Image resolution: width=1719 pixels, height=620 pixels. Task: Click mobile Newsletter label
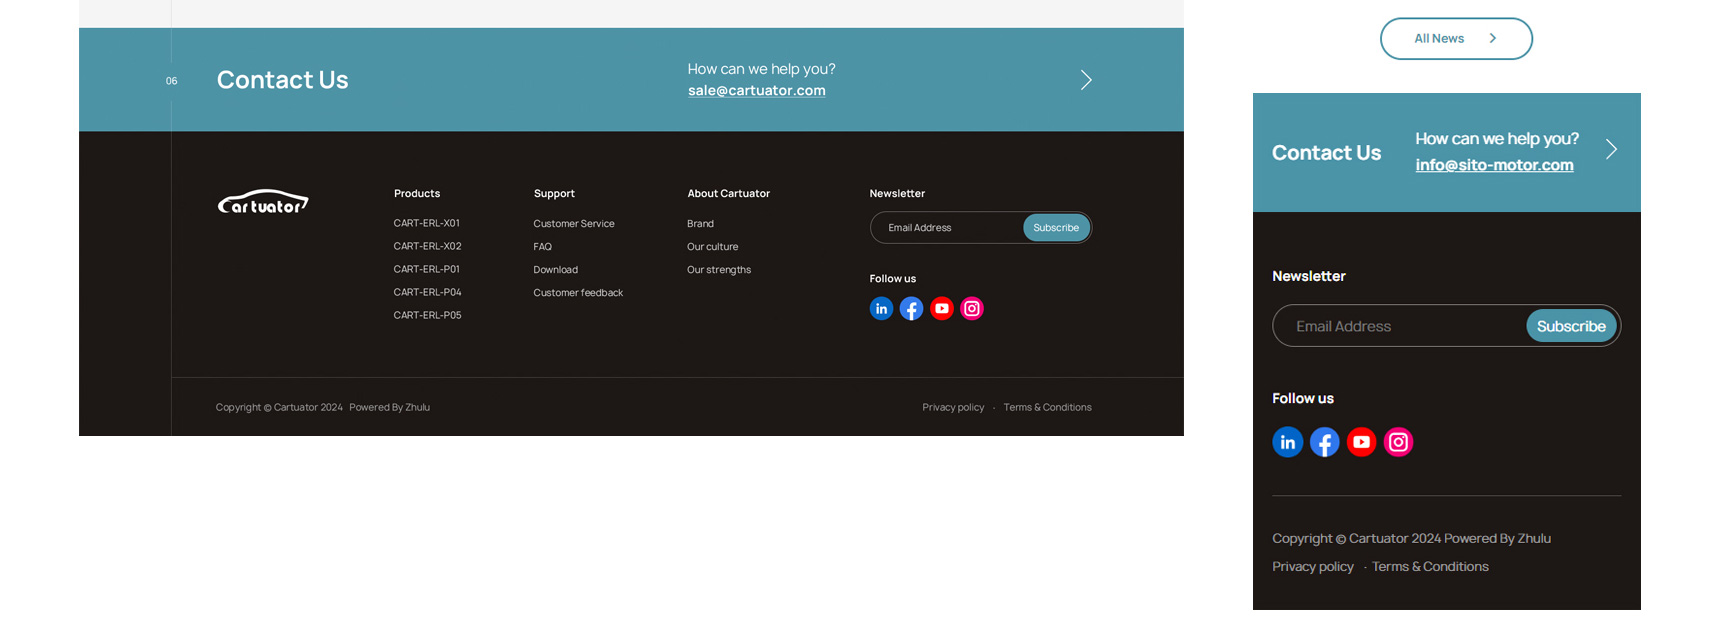tap(1308, 276)
